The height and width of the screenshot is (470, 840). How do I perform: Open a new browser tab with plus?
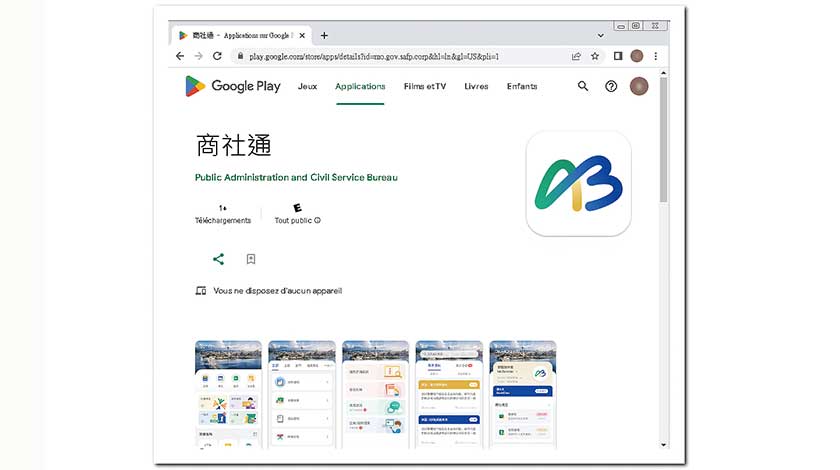(324, 35)
